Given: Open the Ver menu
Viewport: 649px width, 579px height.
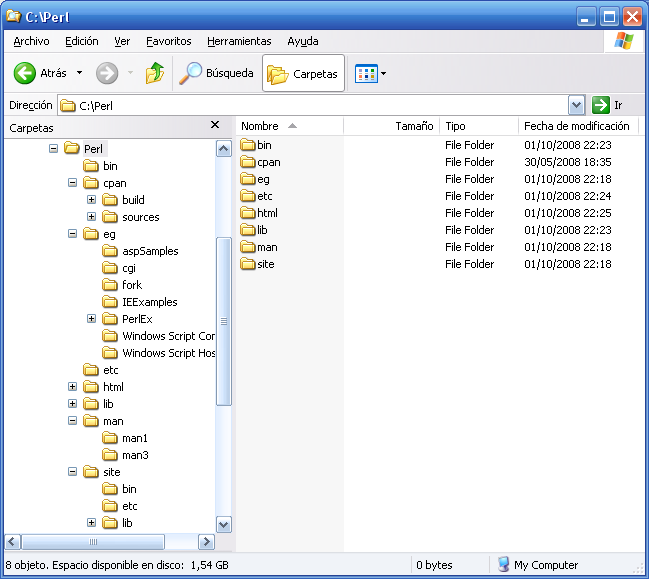Looking at the screenshot, I should pyautogui.click(x=122, y=41).
